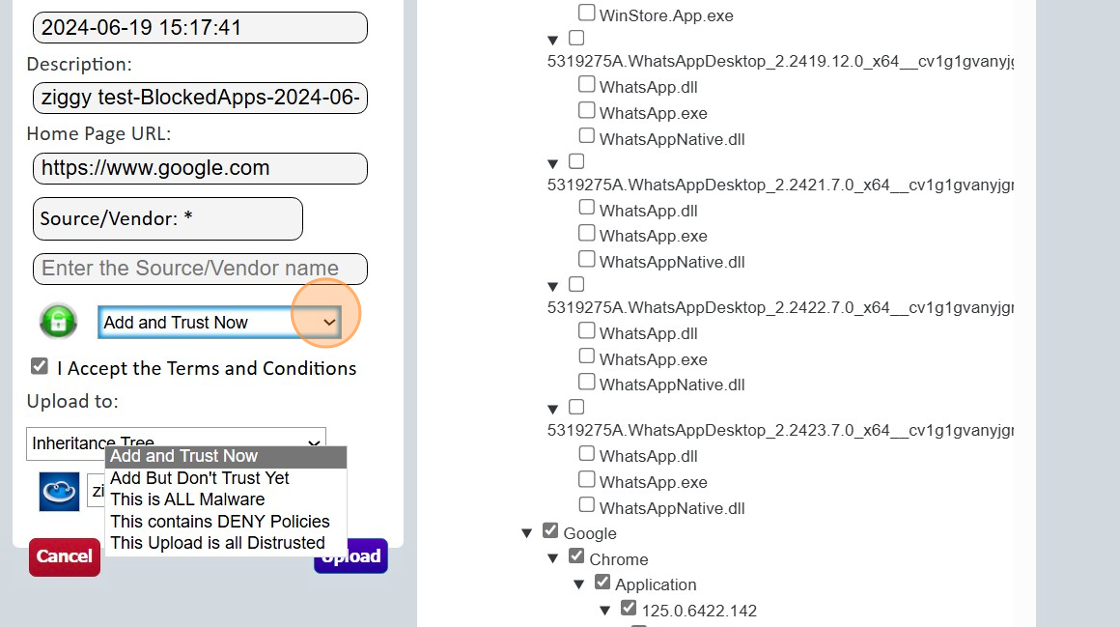Collapse the Application tree node

[579, 583]
